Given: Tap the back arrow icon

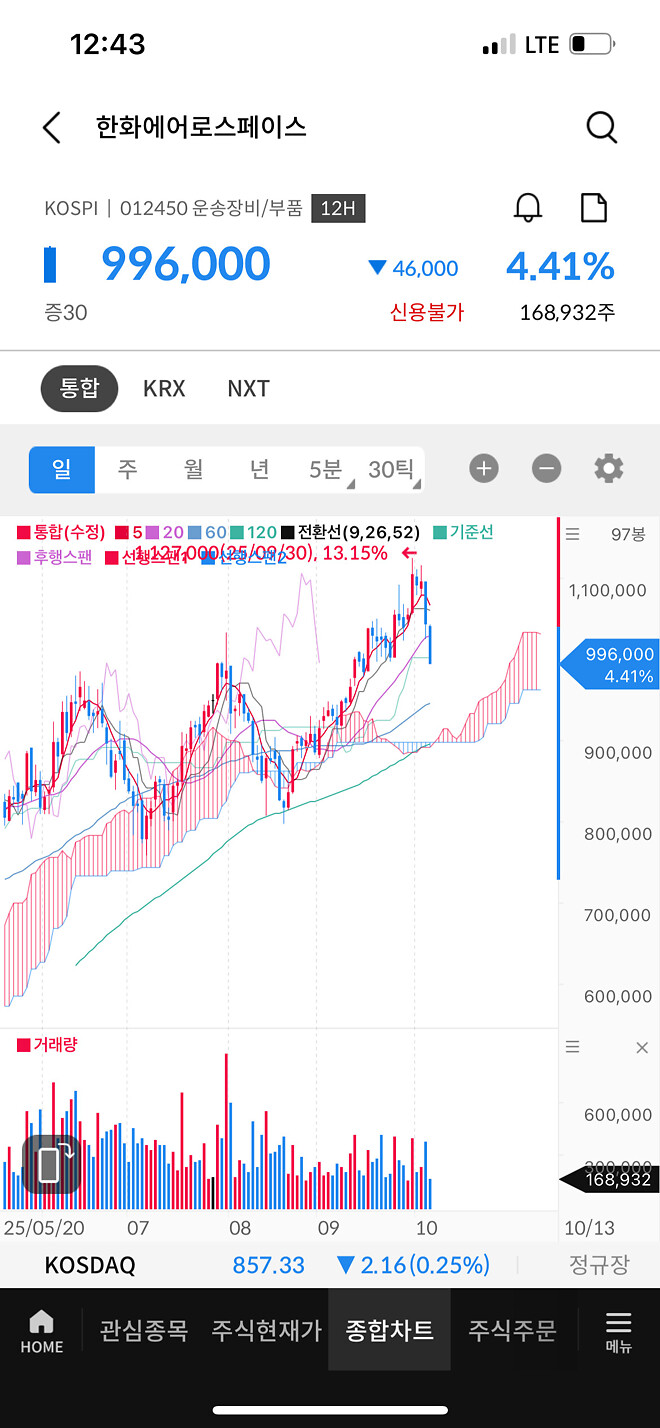Looking at the screenshot, I should click(50, 127).
